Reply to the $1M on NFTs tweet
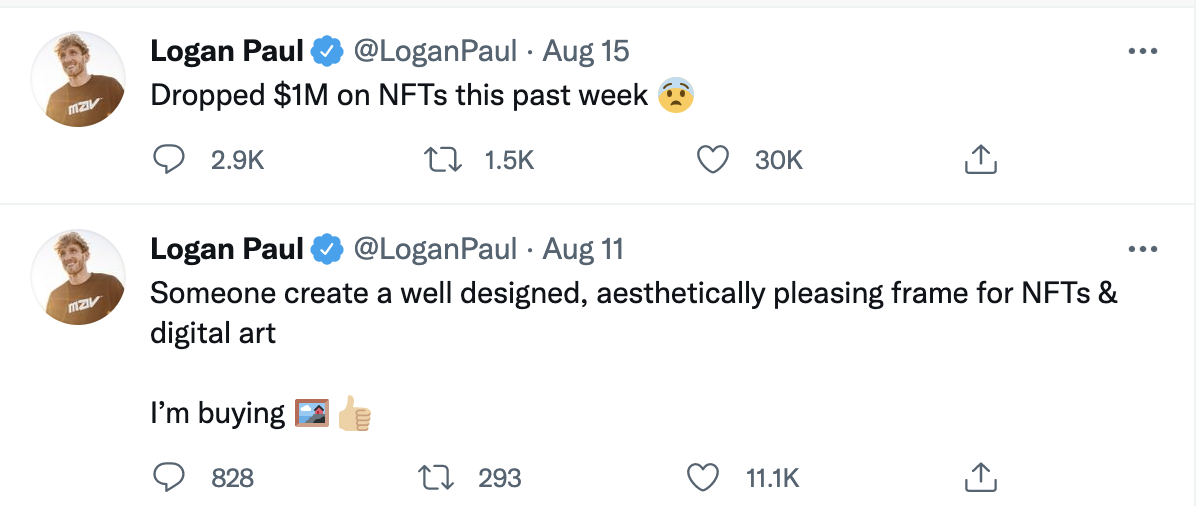This screenshot has width=1196, height=506. (170, 160)
